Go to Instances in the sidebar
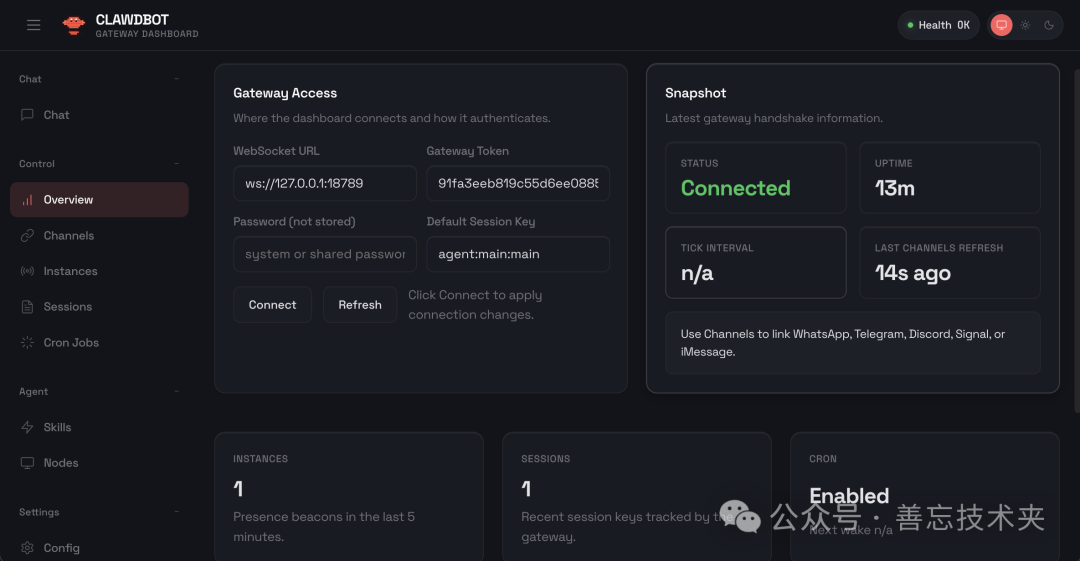This screenshot has height=561, width=1080. tap(70, 271)
